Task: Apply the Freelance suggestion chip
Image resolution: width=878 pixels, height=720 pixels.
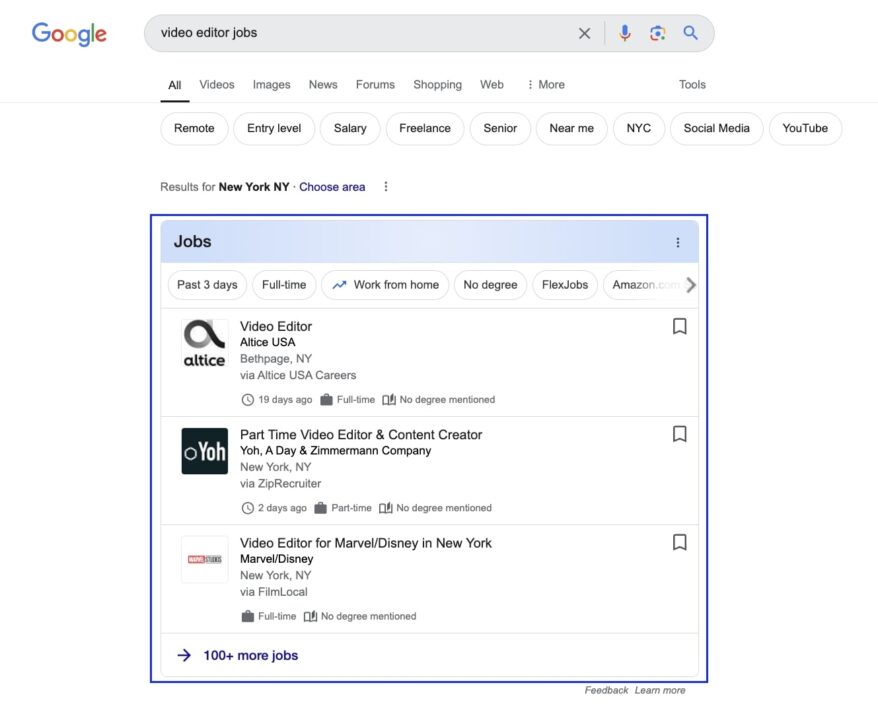Action: (425, 128)
